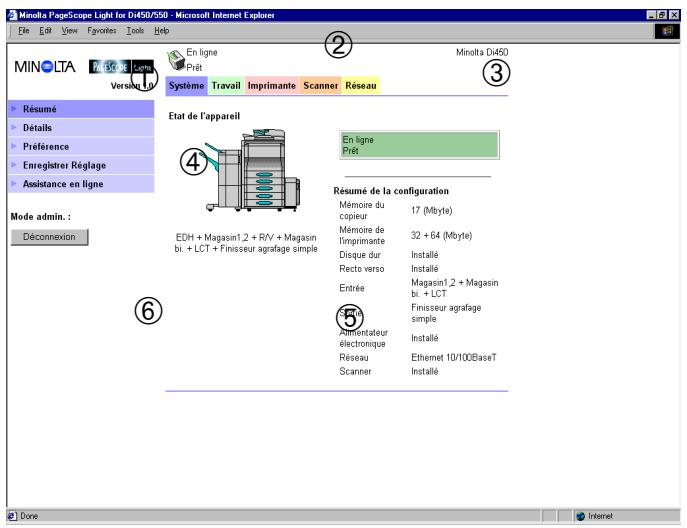Image resolution: width=687 pixels, height=528 pixels.
Task: Open the Edit menu
Action: tap(46, 31)
